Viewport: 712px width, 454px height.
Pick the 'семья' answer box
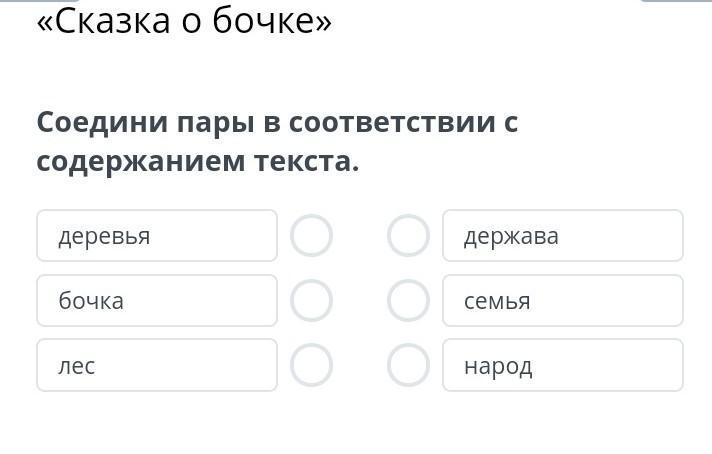click(562, 301)
